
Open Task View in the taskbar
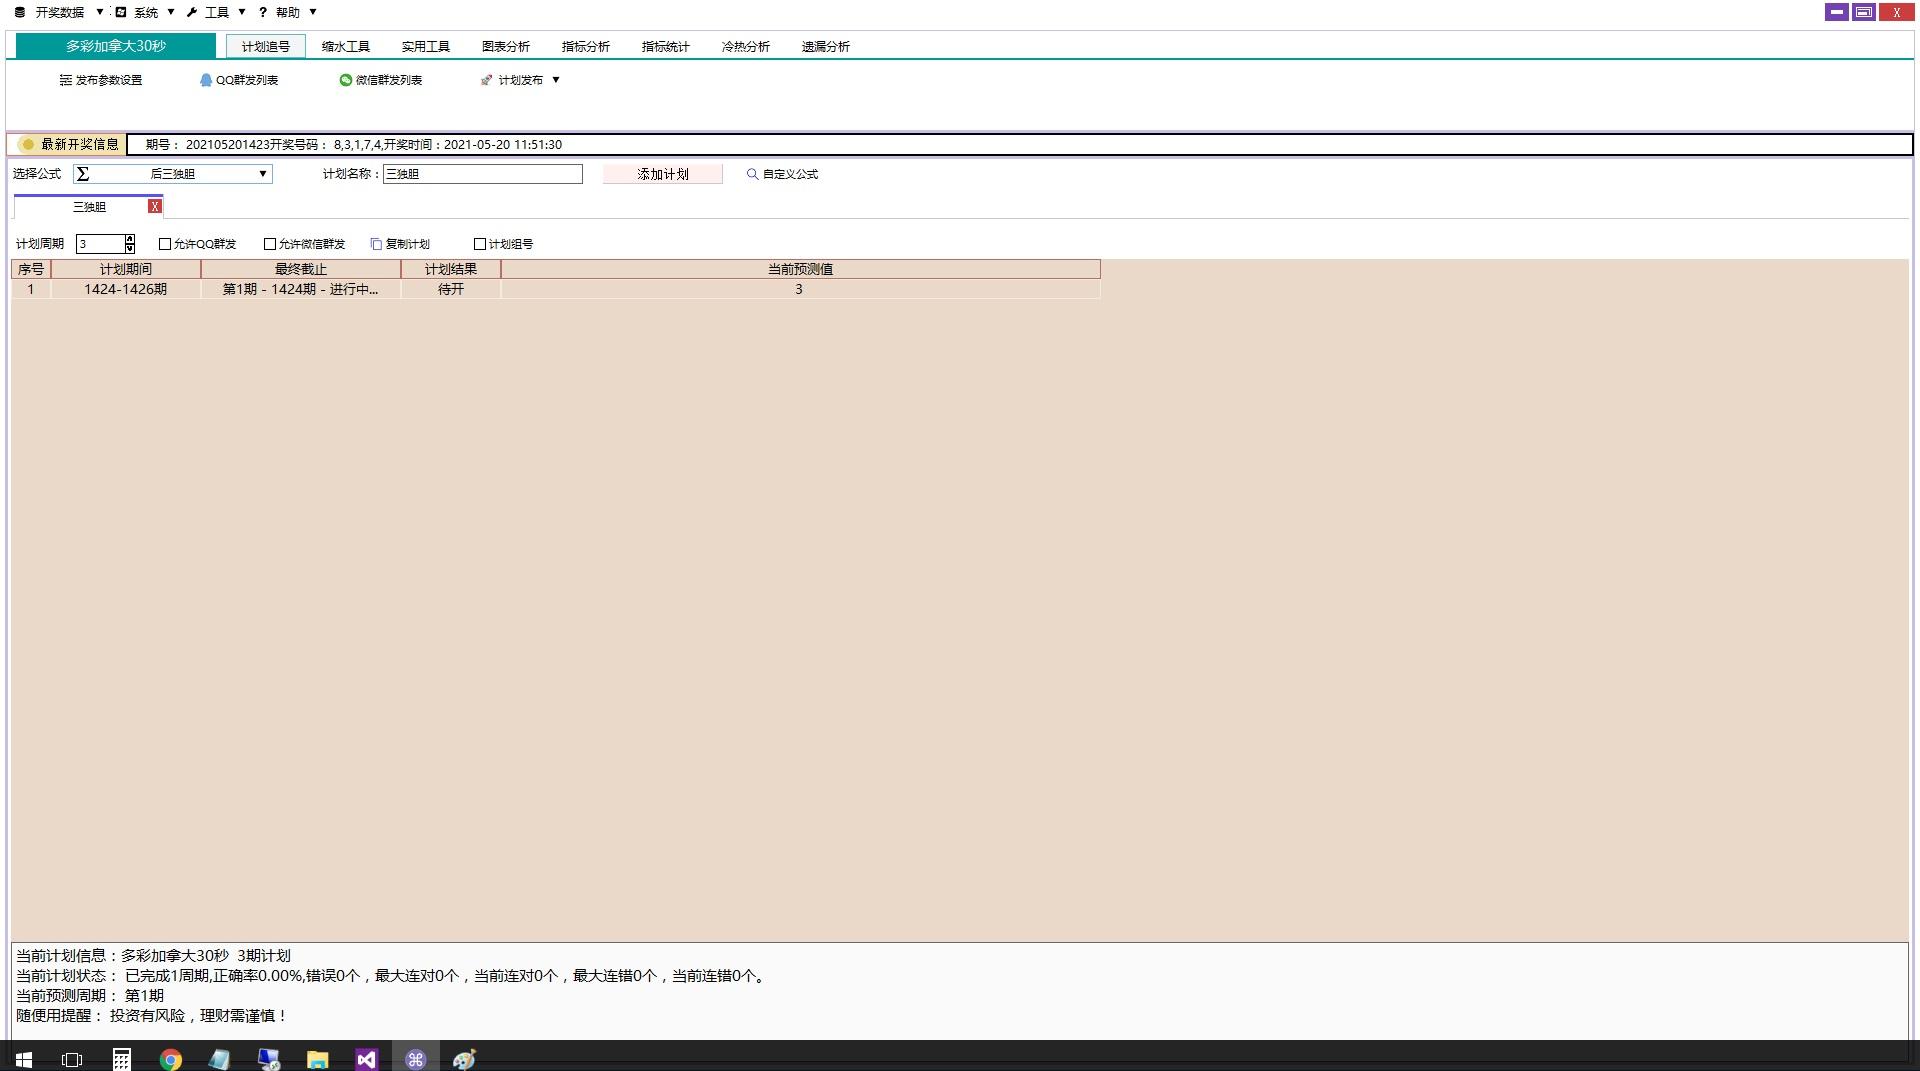point(72,1059)
